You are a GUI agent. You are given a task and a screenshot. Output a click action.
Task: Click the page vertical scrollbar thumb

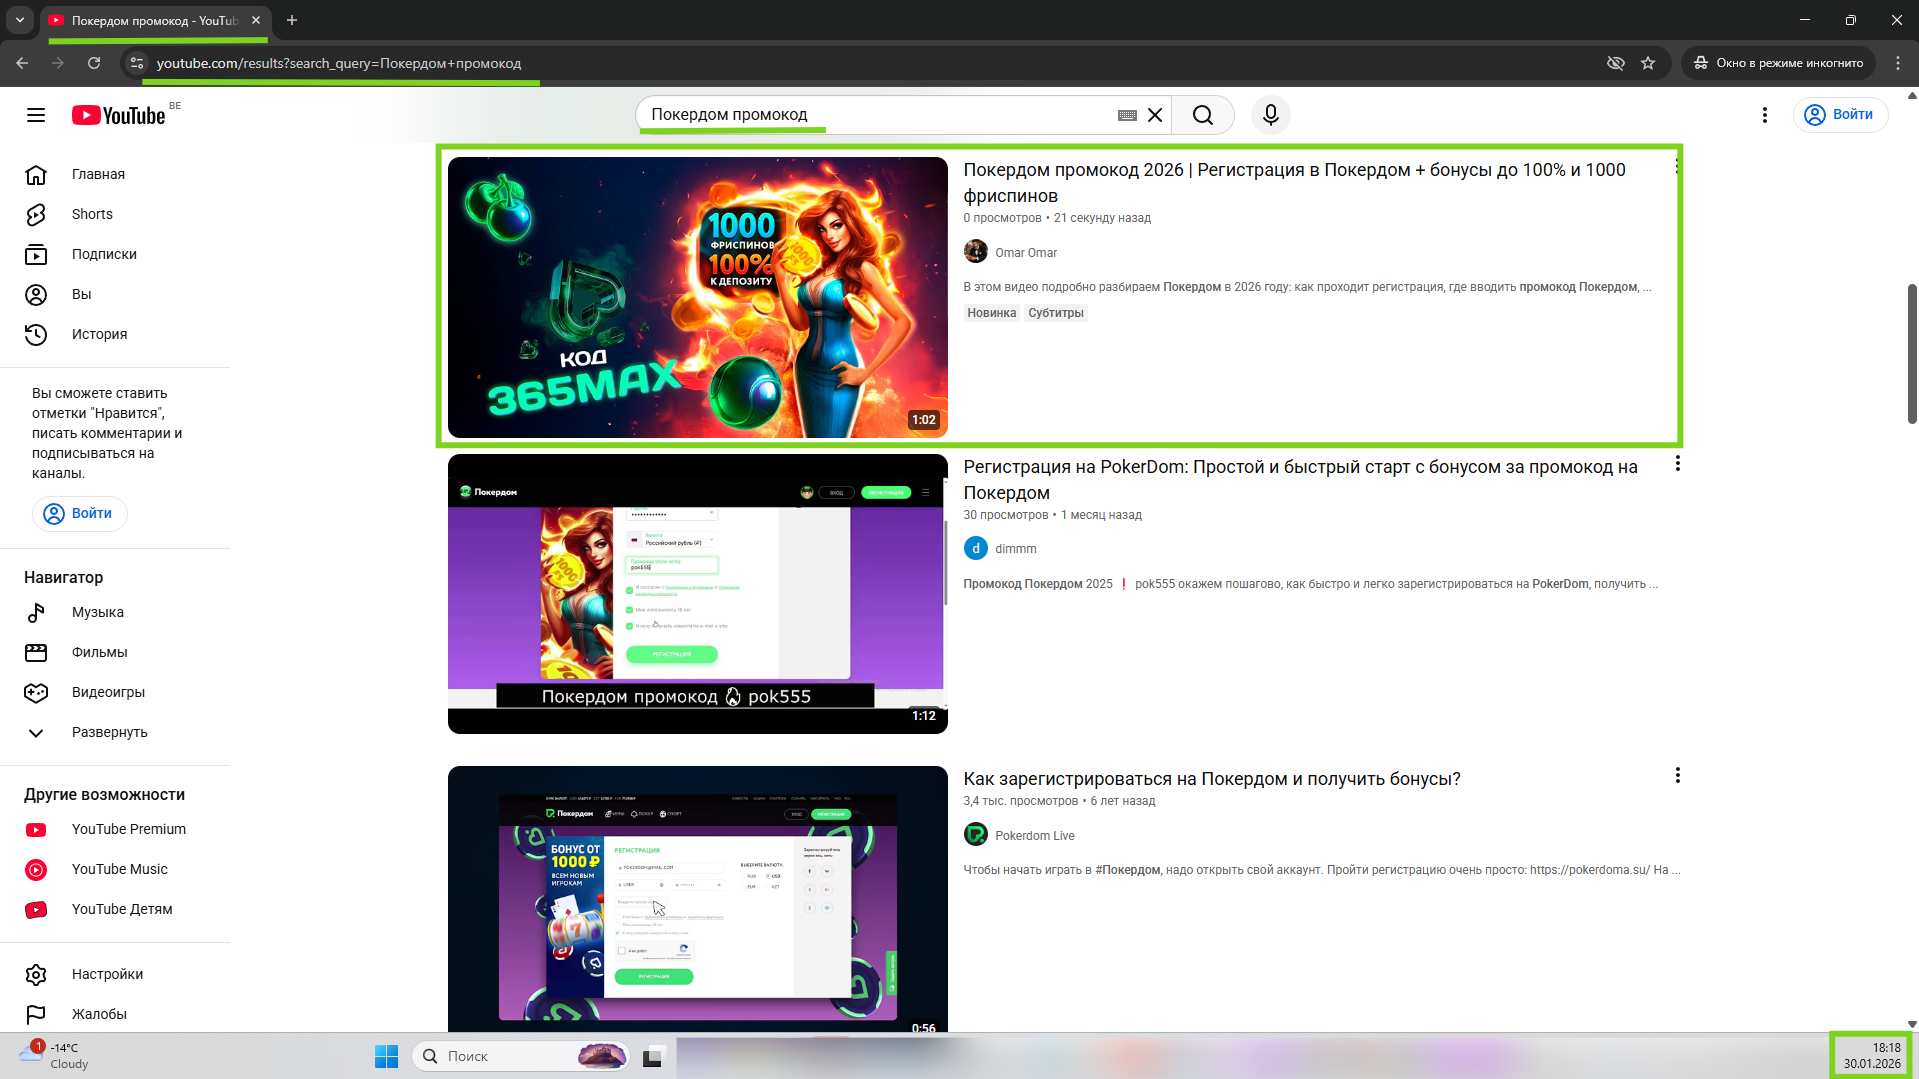(1912, 354)
